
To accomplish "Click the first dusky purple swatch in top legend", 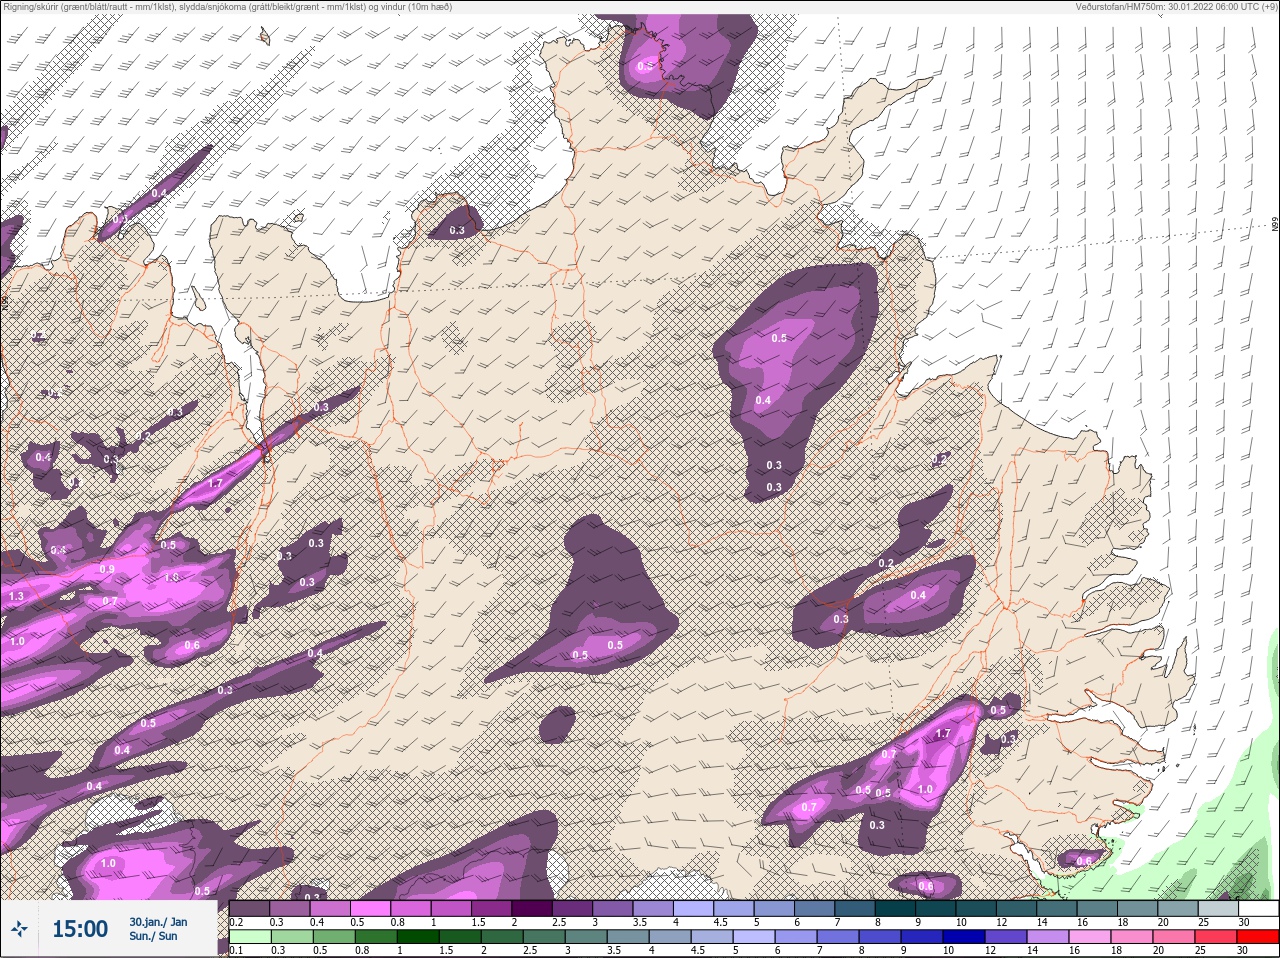I will (x=250, y=909).
